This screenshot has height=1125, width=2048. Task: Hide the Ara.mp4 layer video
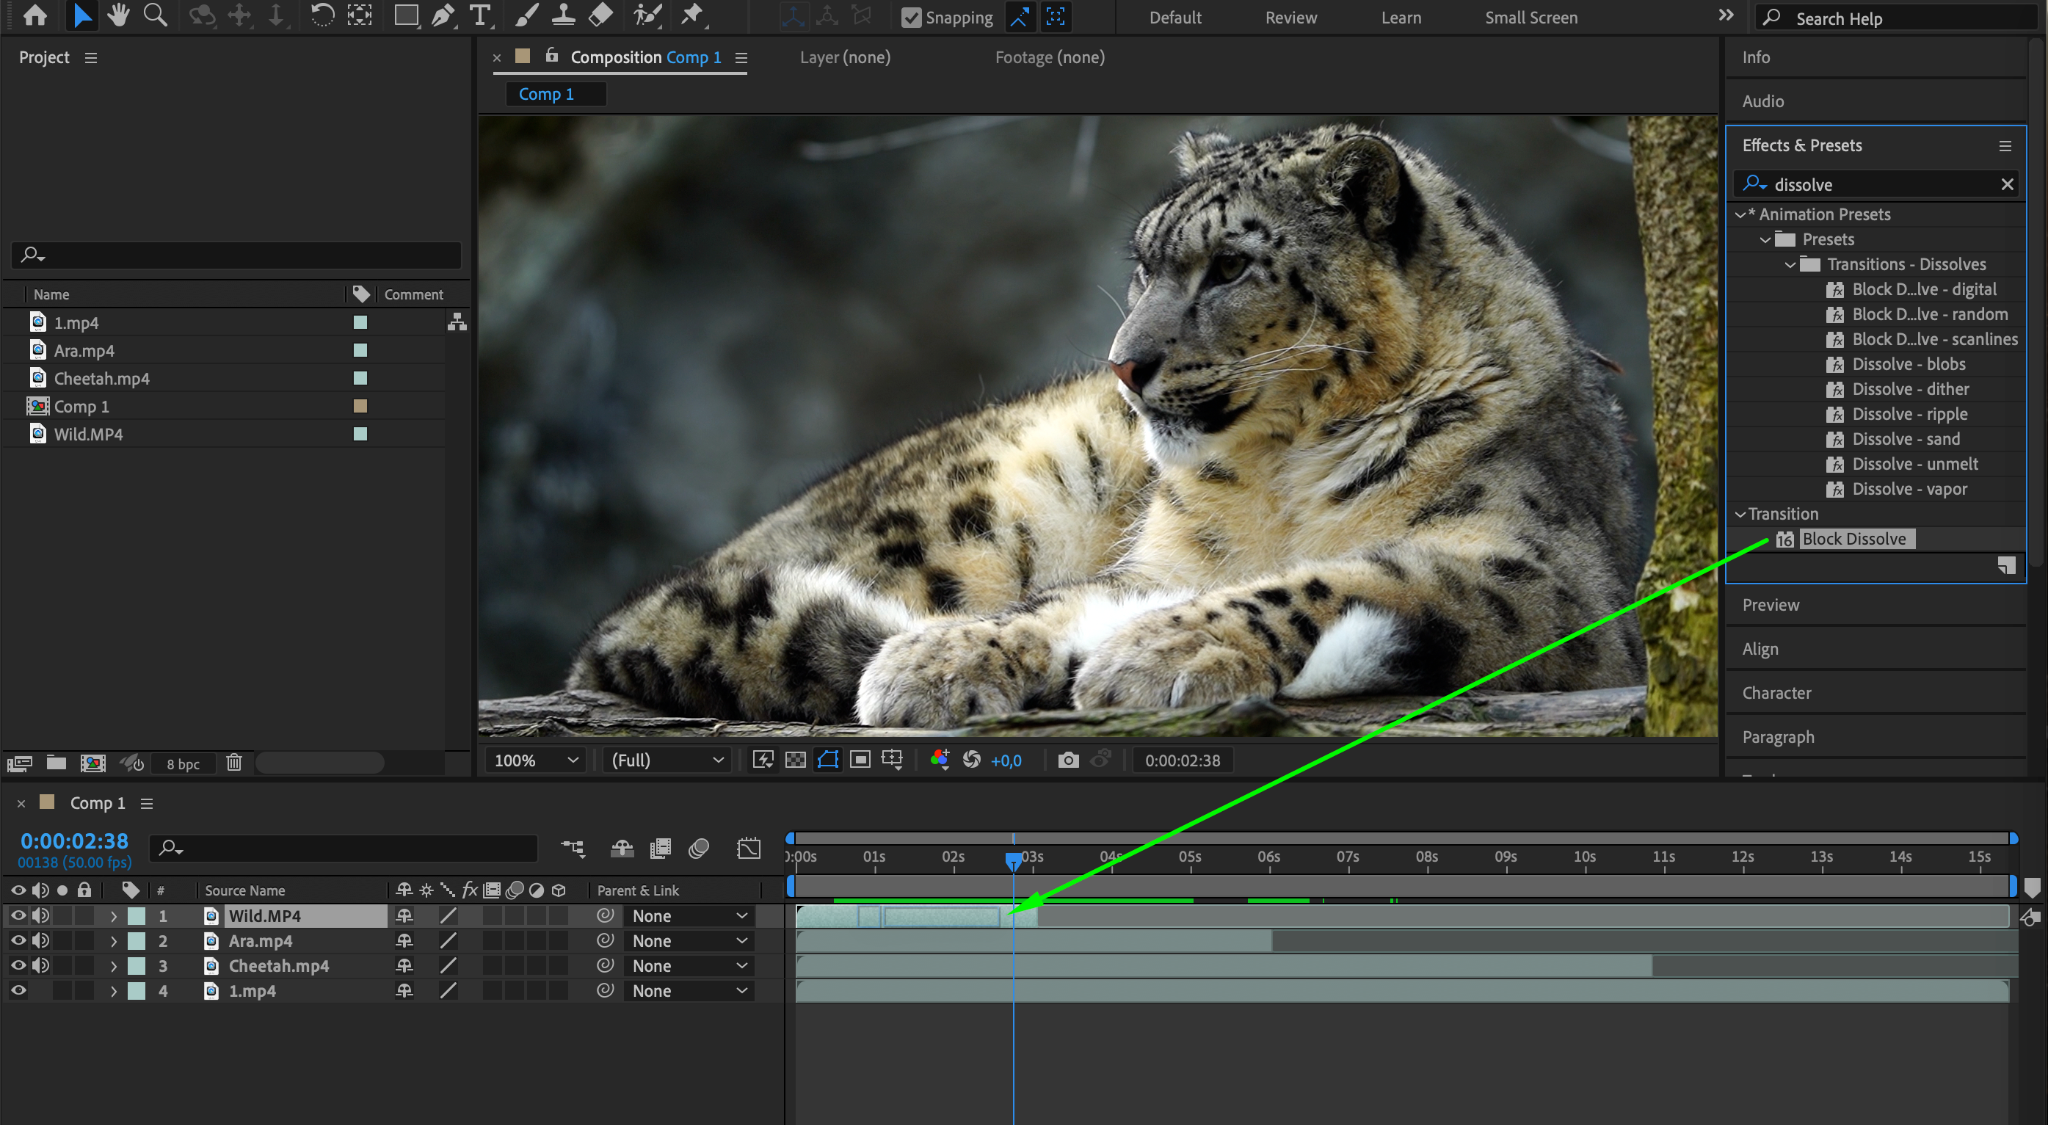[18, 941]
